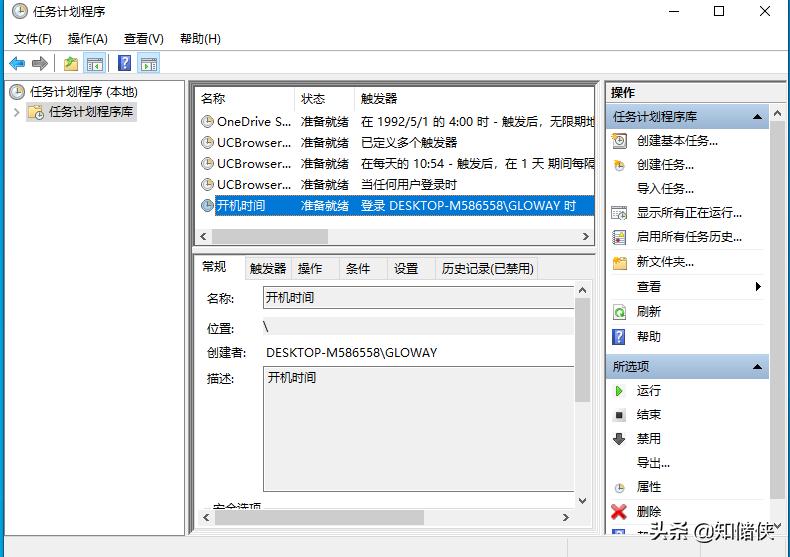This screenshot has height=557, width=790.
Task: Click the details pane scroll down arrow
Action: [x=582, y=501]
